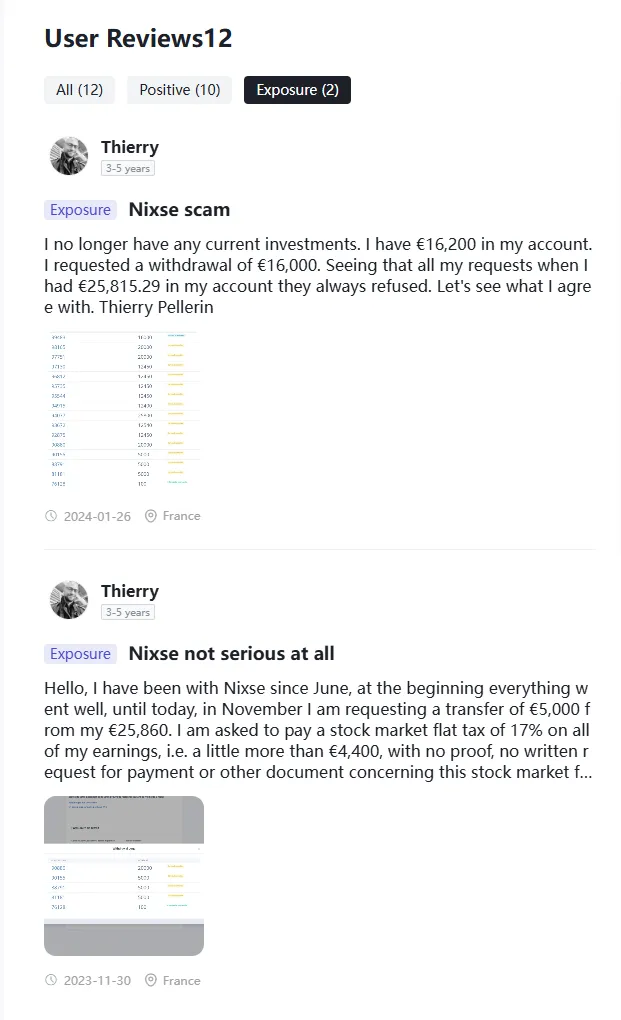Click Exposure tag beside Nixse not serious

(x=81, y=654)
